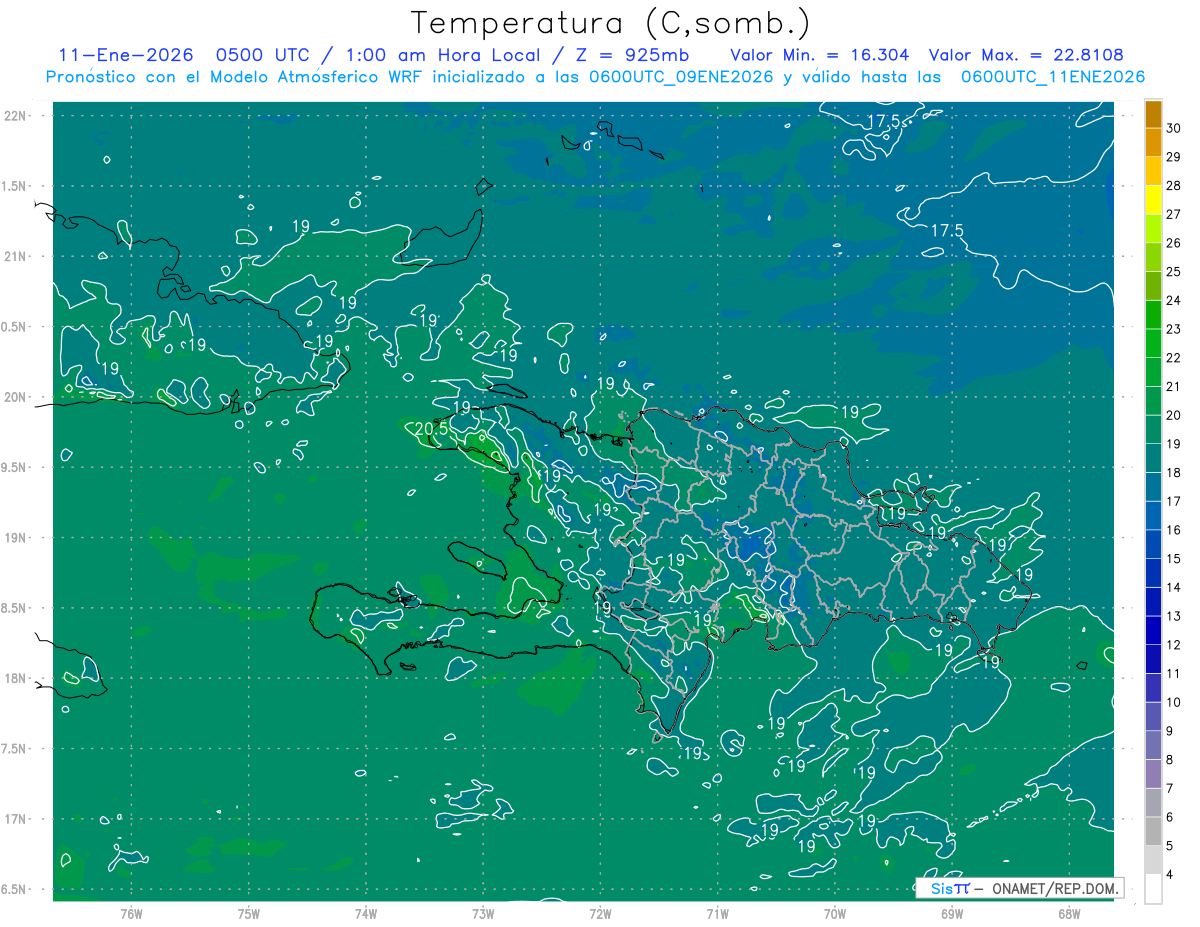Click the legend color band between 12 and 13
Screen dimensions: 1200x927
(1153, 630)
